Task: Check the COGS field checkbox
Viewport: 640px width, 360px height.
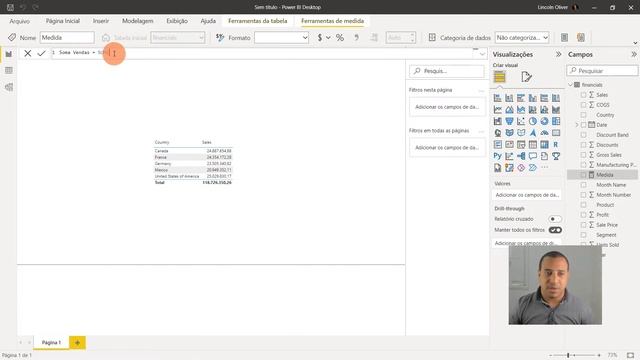Action: pos(583,105)
